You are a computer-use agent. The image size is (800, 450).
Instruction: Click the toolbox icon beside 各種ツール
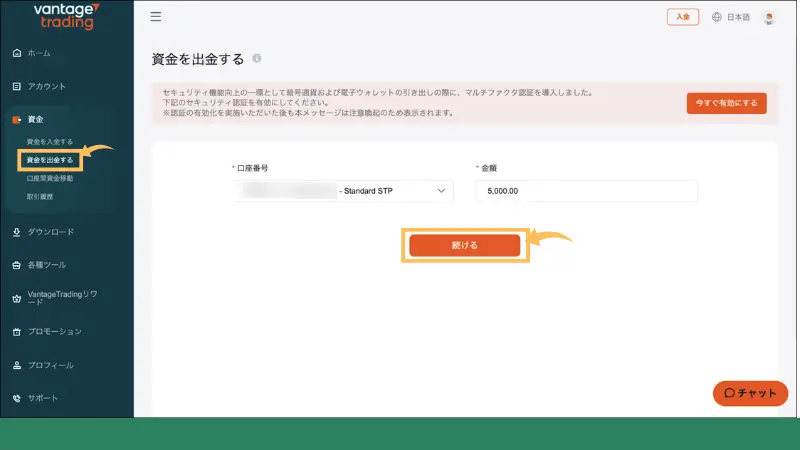click(17, 265)
